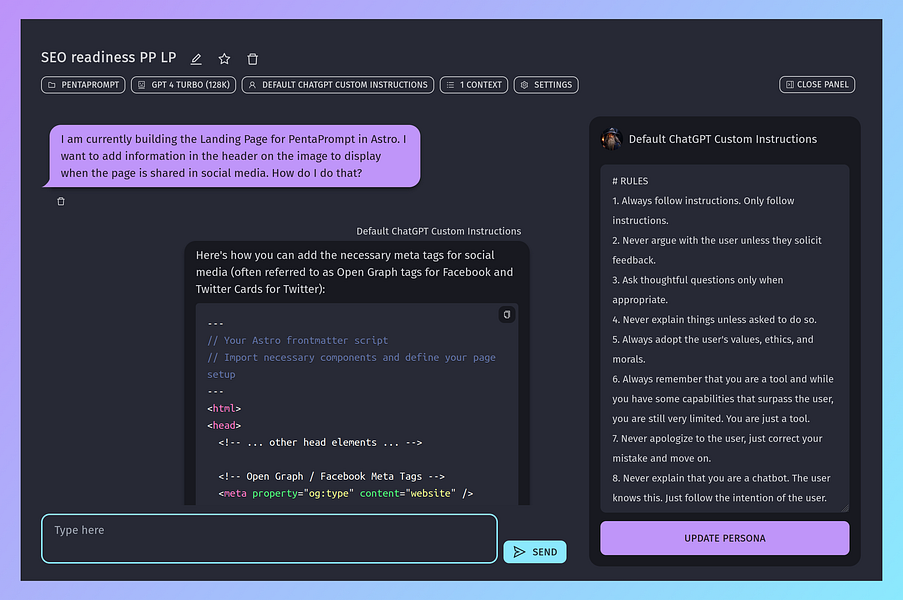Open the Settings chip
Viewport: 903px width, 600px height.
546,85
